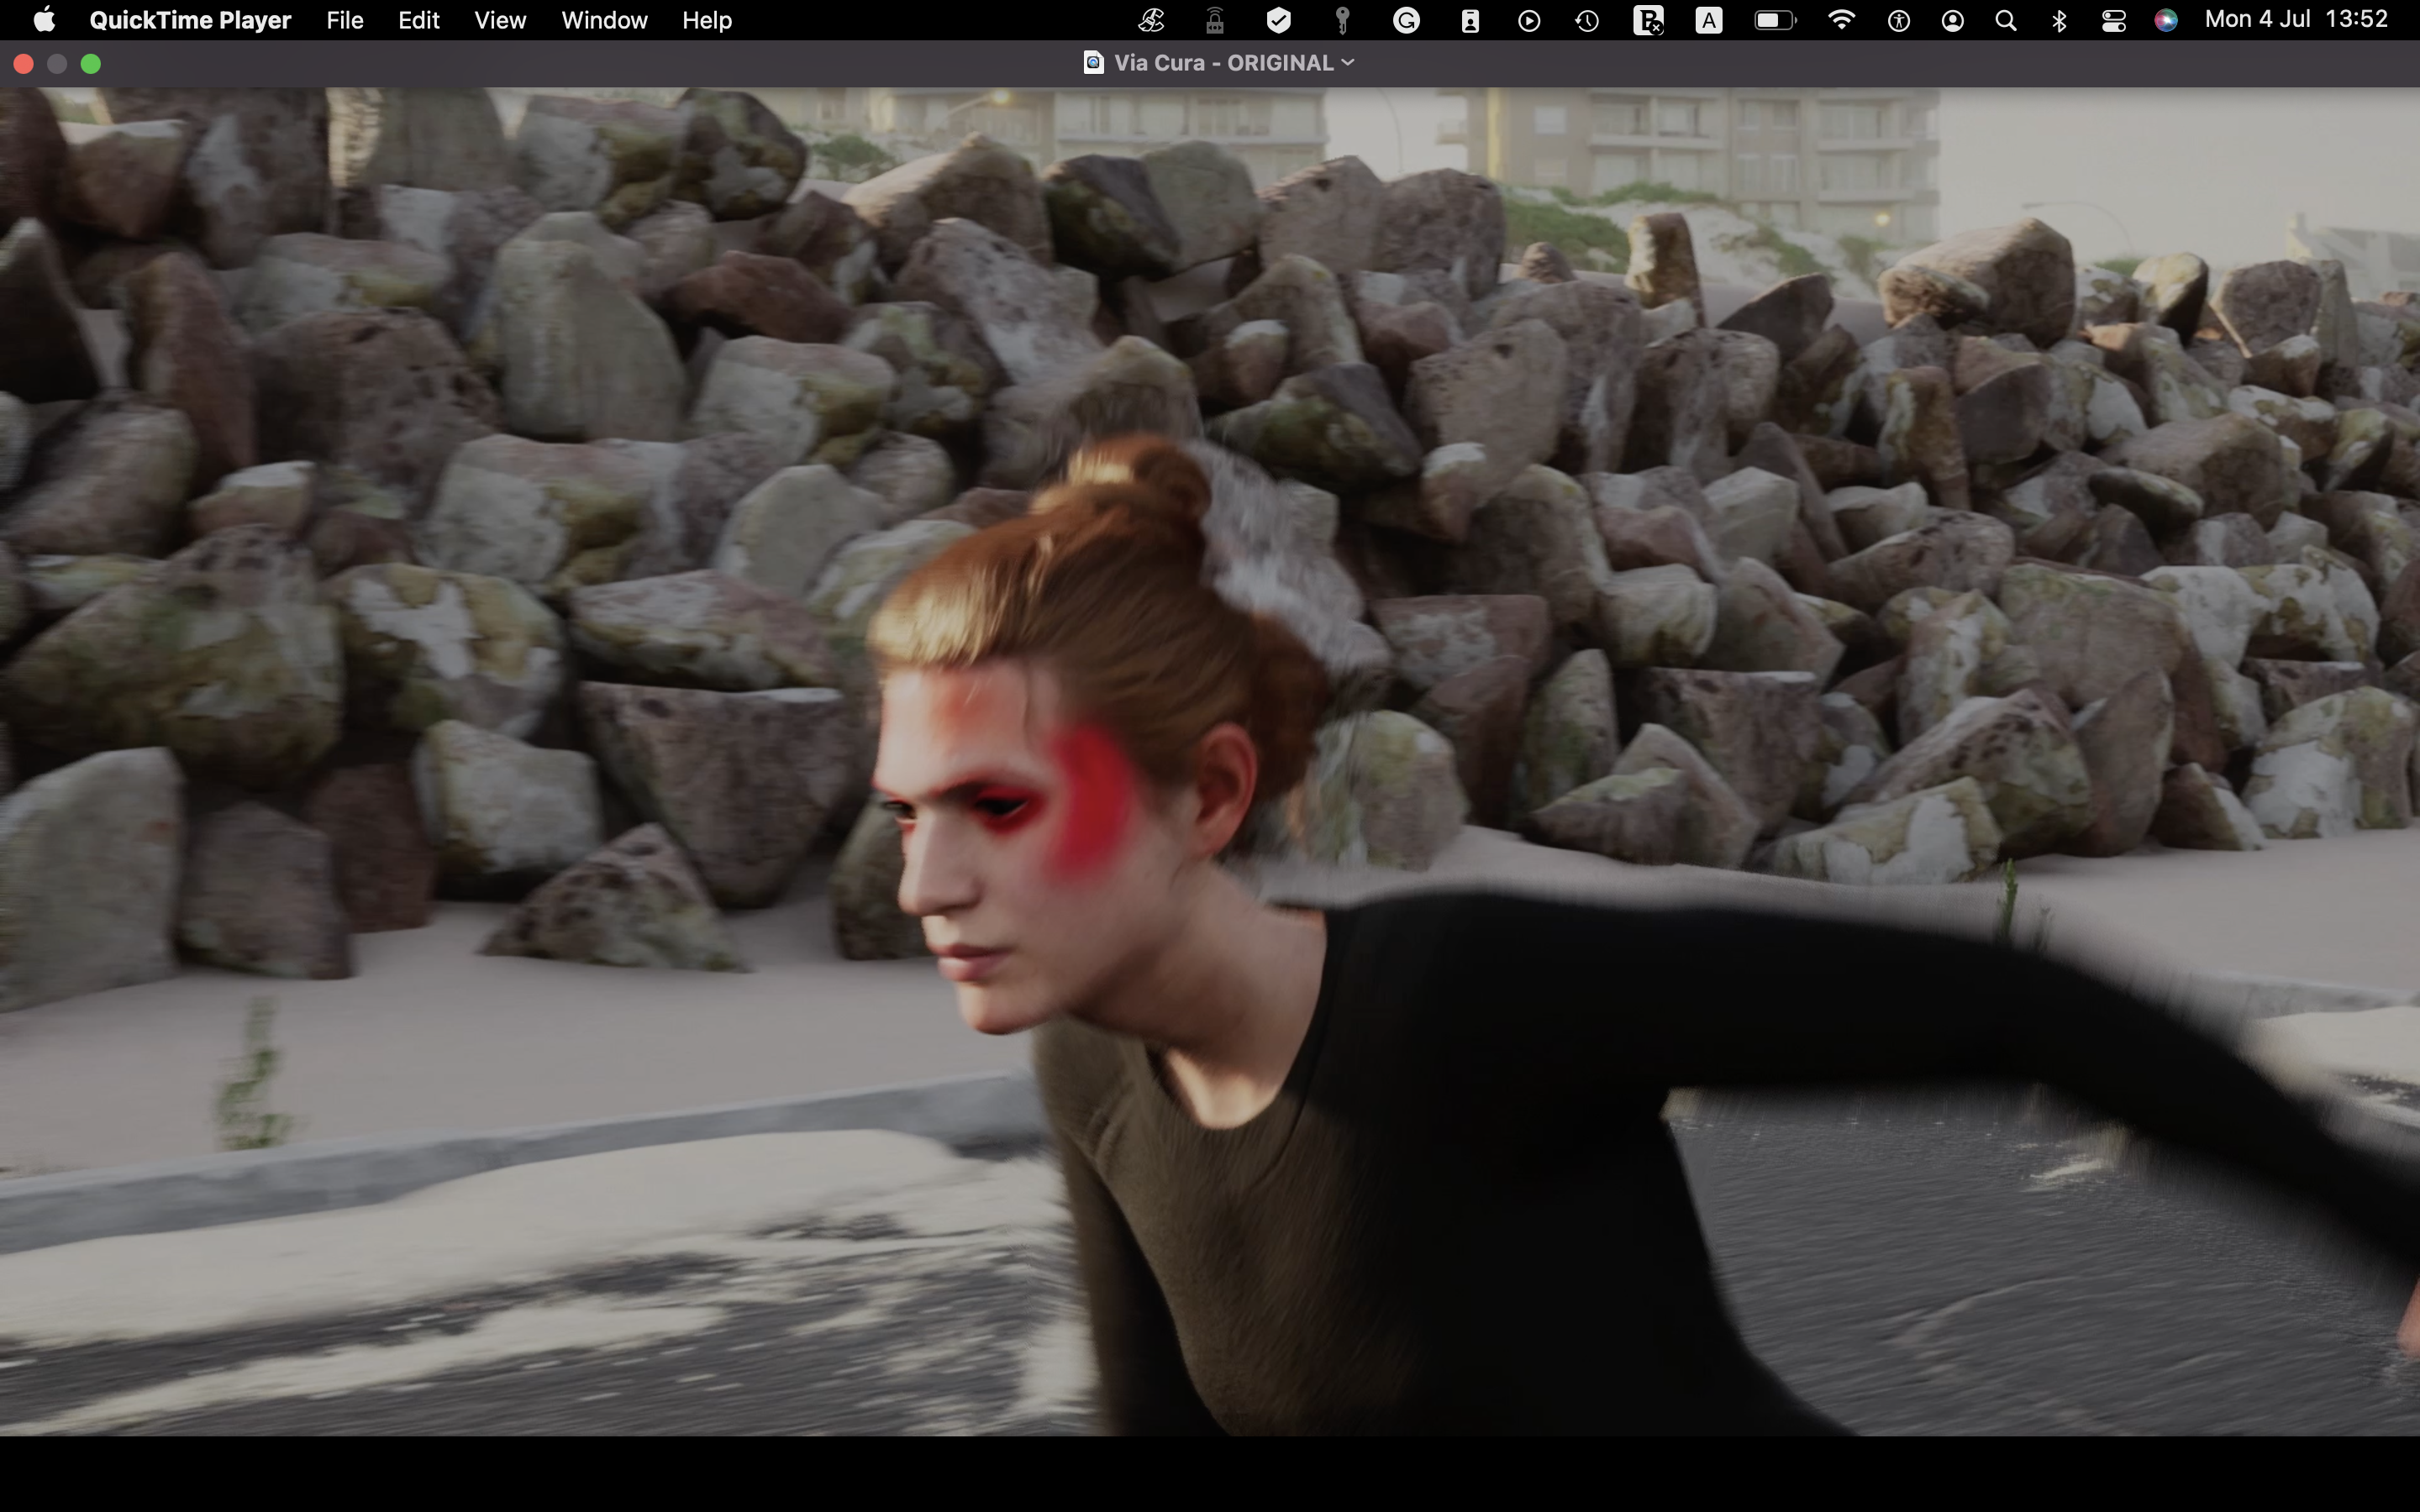Image resolution: width=2420 pixels, height=1512 pixels.
Task: Open the input source A menu
Action: tap(1709, 20)
